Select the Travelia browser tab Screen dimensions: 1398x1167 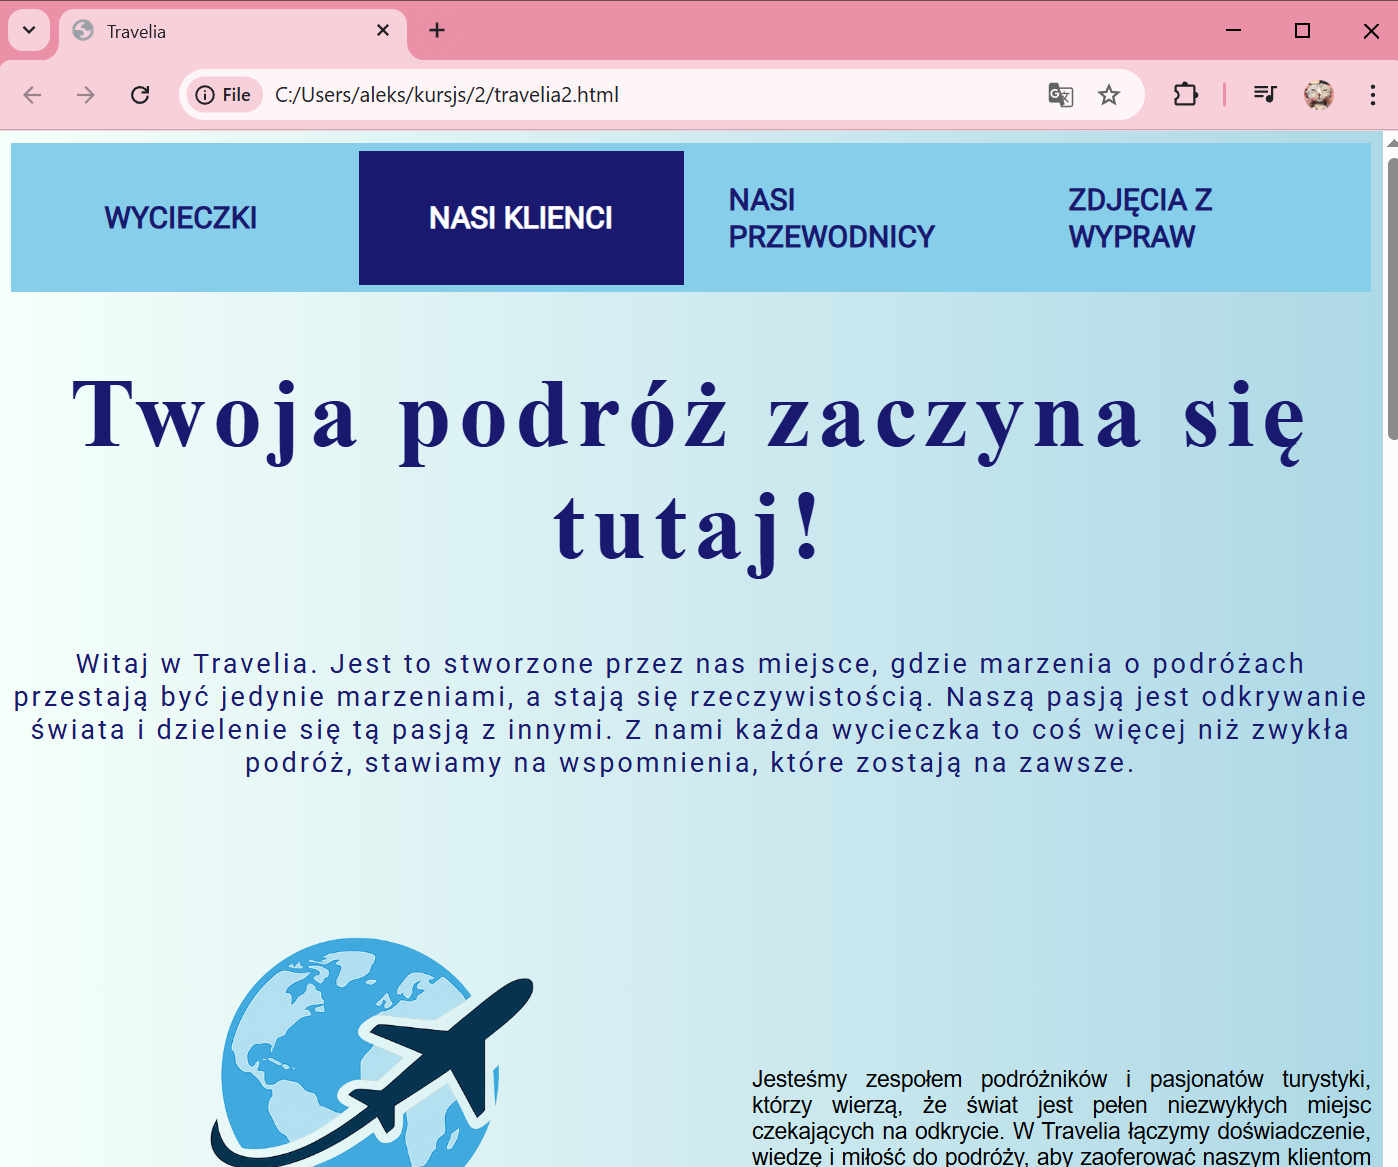[233, 31]
